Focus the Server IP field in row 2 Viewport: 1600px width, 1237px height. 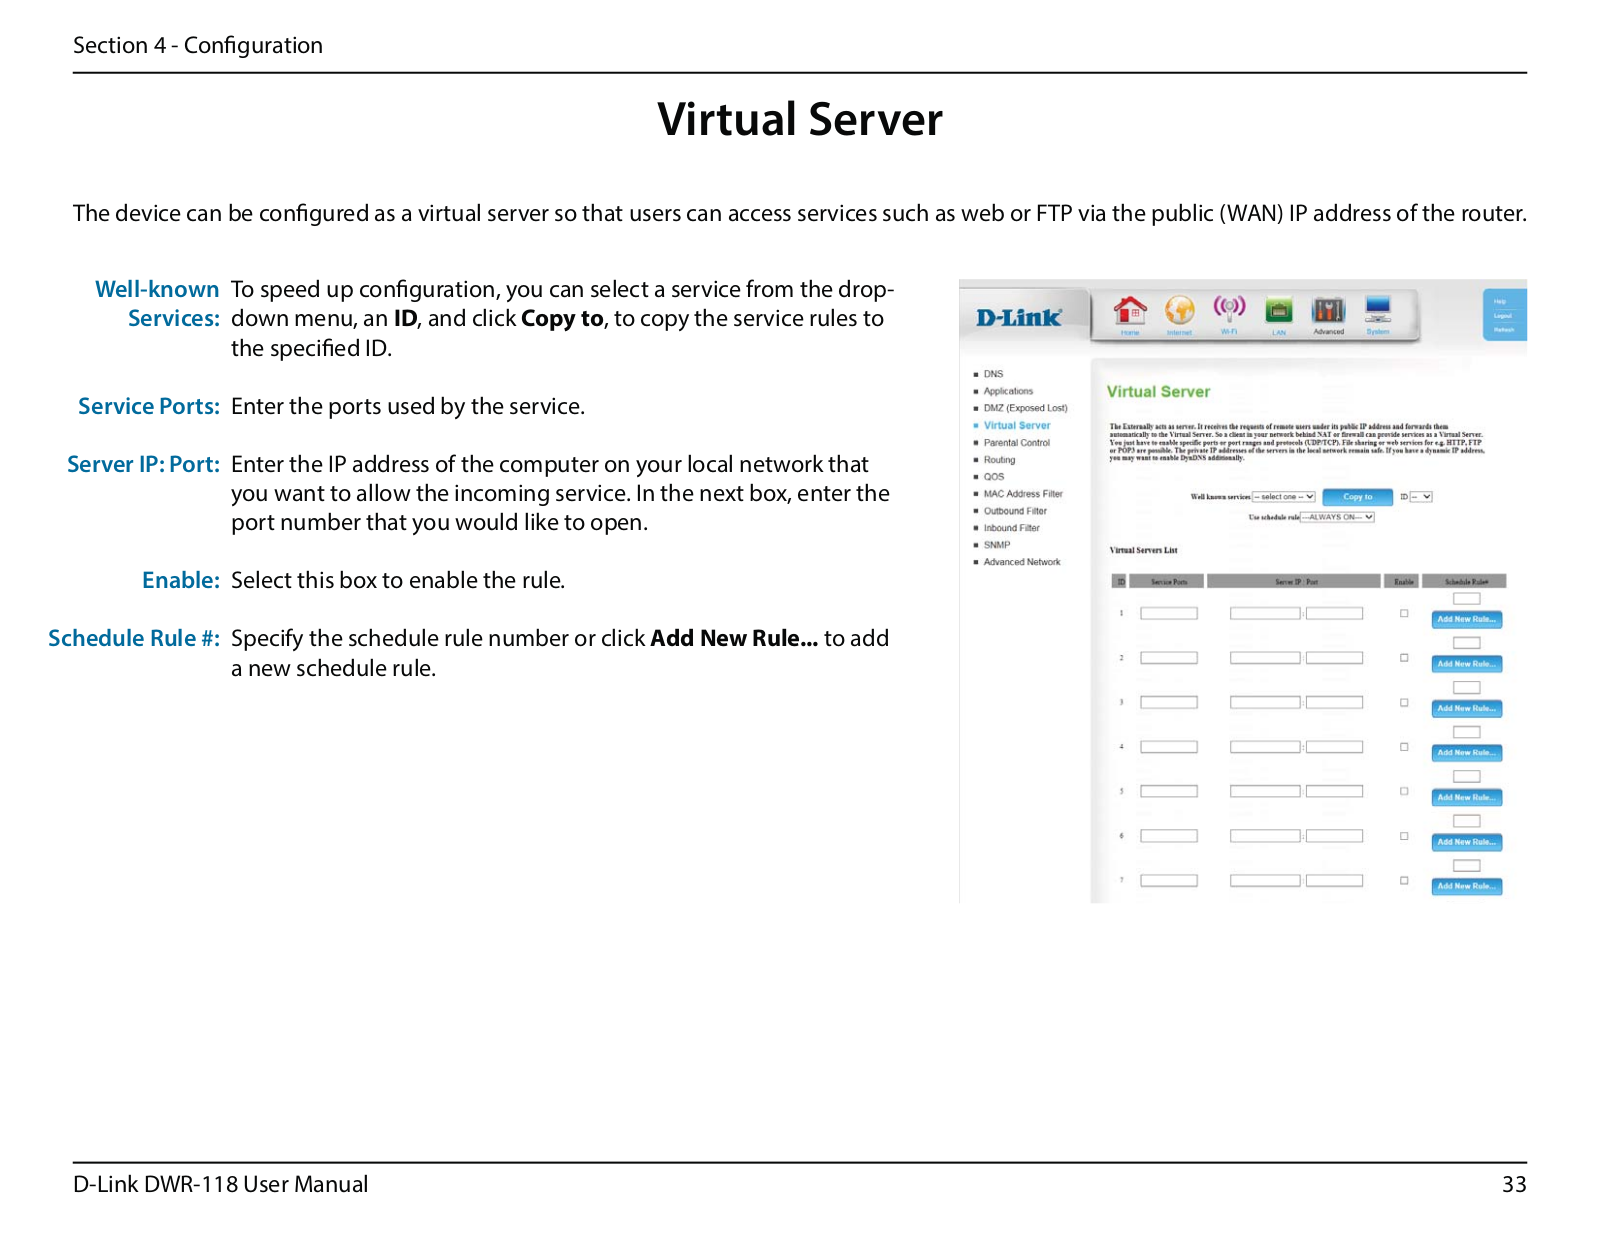tap(1265, 658)
